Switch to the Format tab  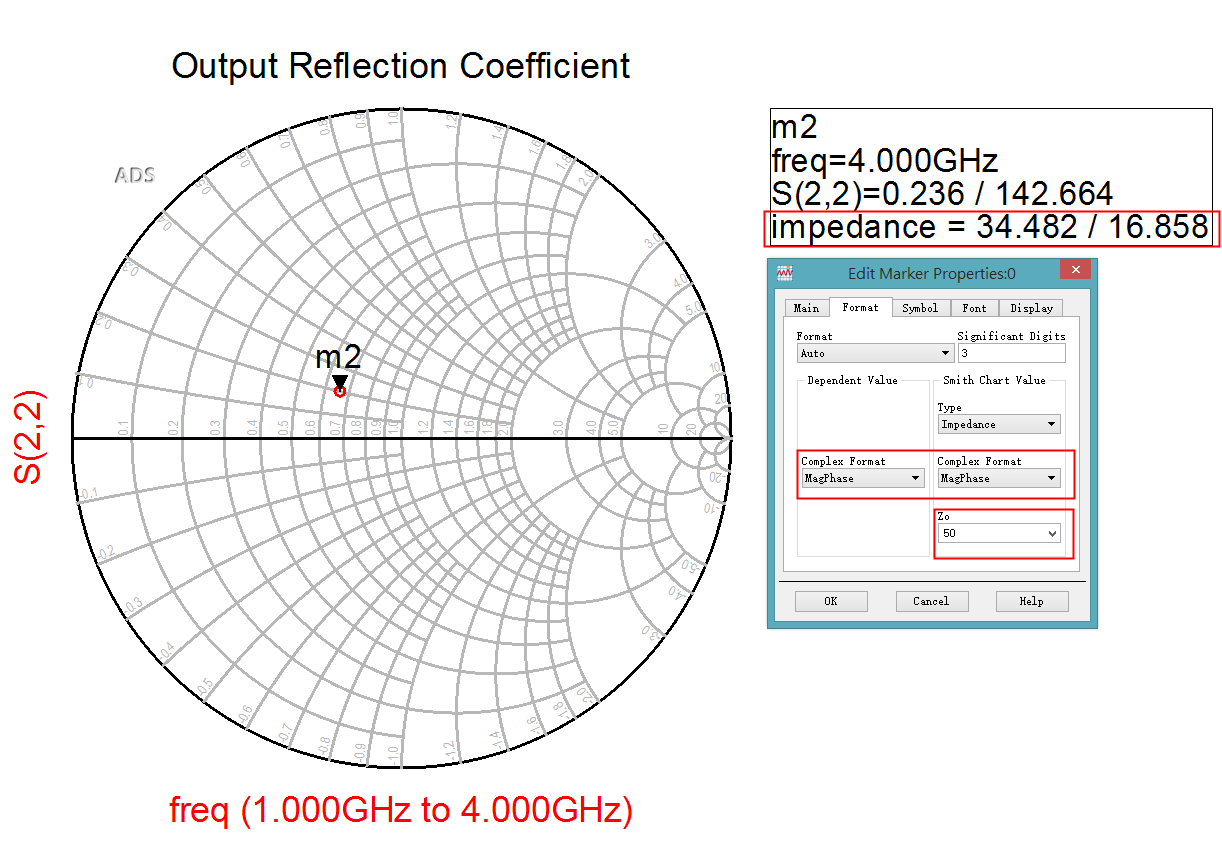click(x=860, y=307)
